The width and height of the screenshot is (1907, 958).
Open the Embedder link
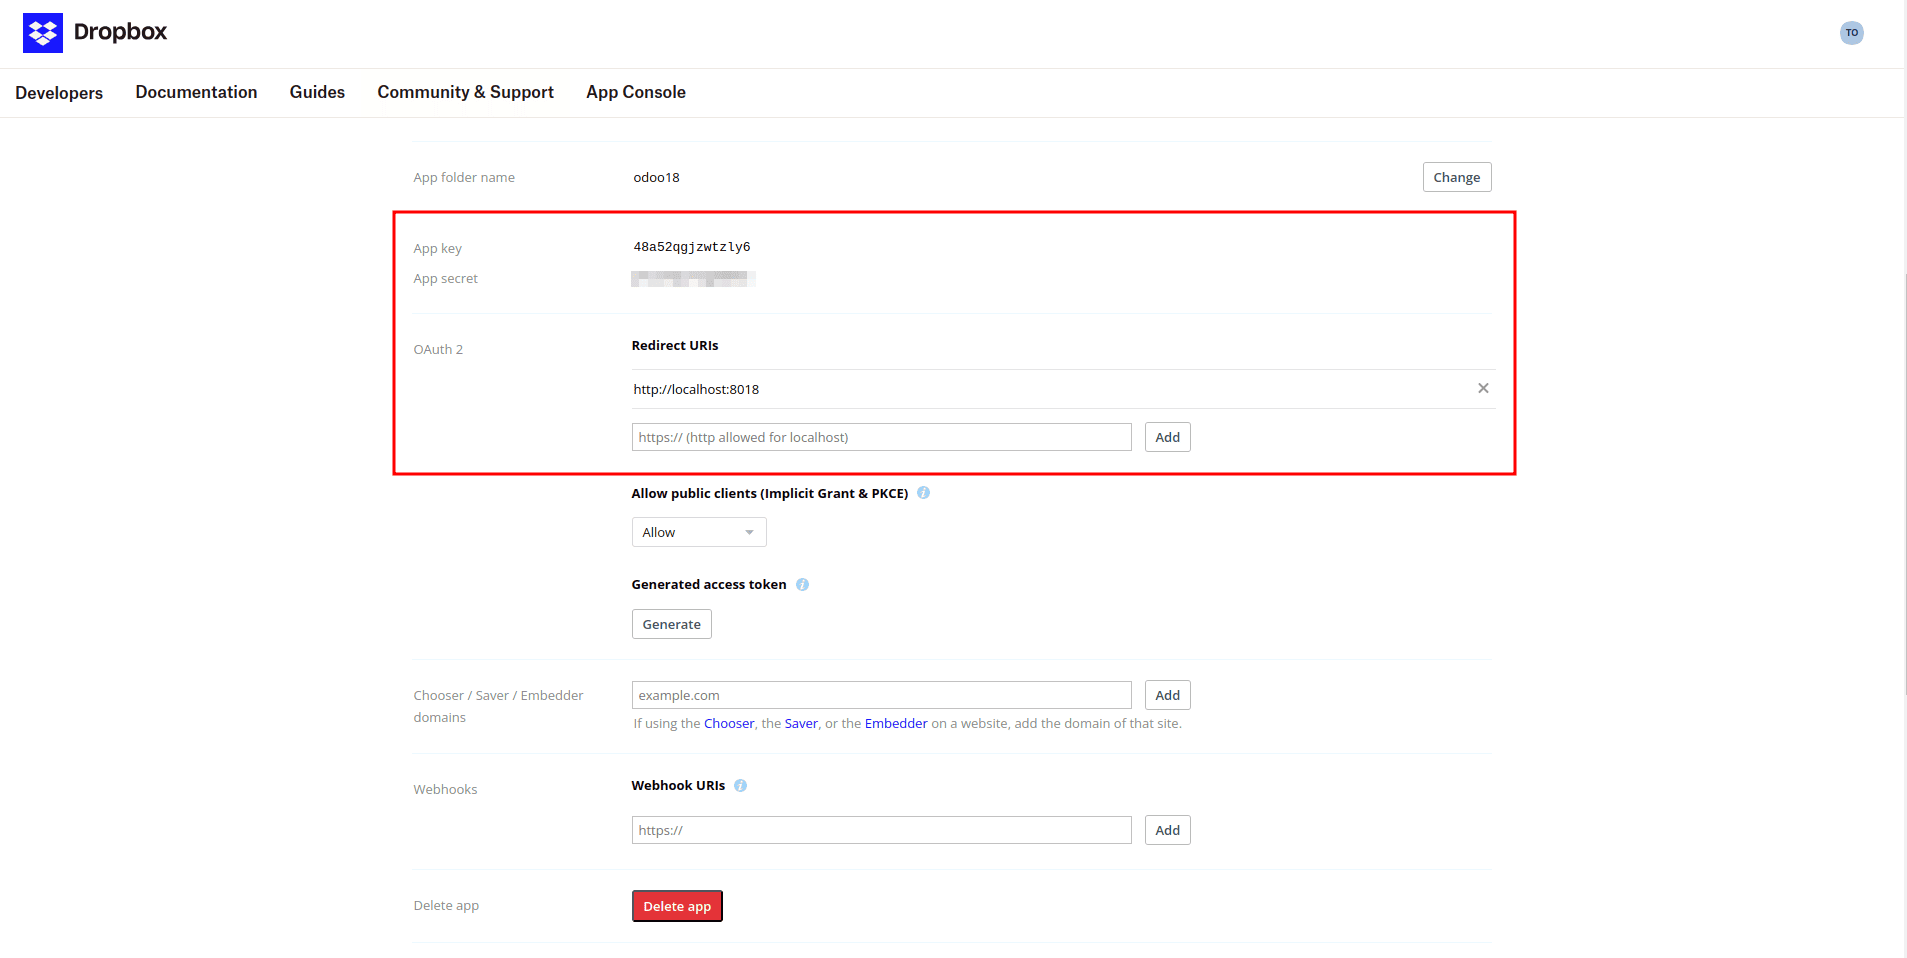896,723
